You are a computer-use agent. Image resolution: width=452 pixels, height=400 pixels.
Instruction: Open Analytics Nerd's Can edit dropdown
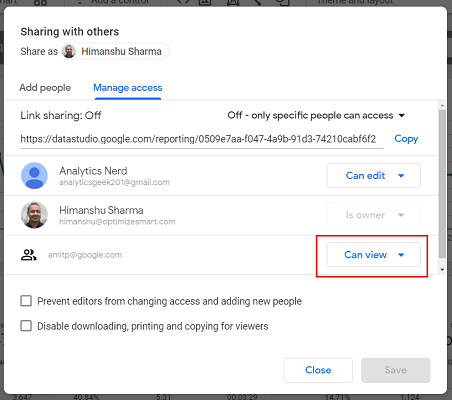coord(374,175)
